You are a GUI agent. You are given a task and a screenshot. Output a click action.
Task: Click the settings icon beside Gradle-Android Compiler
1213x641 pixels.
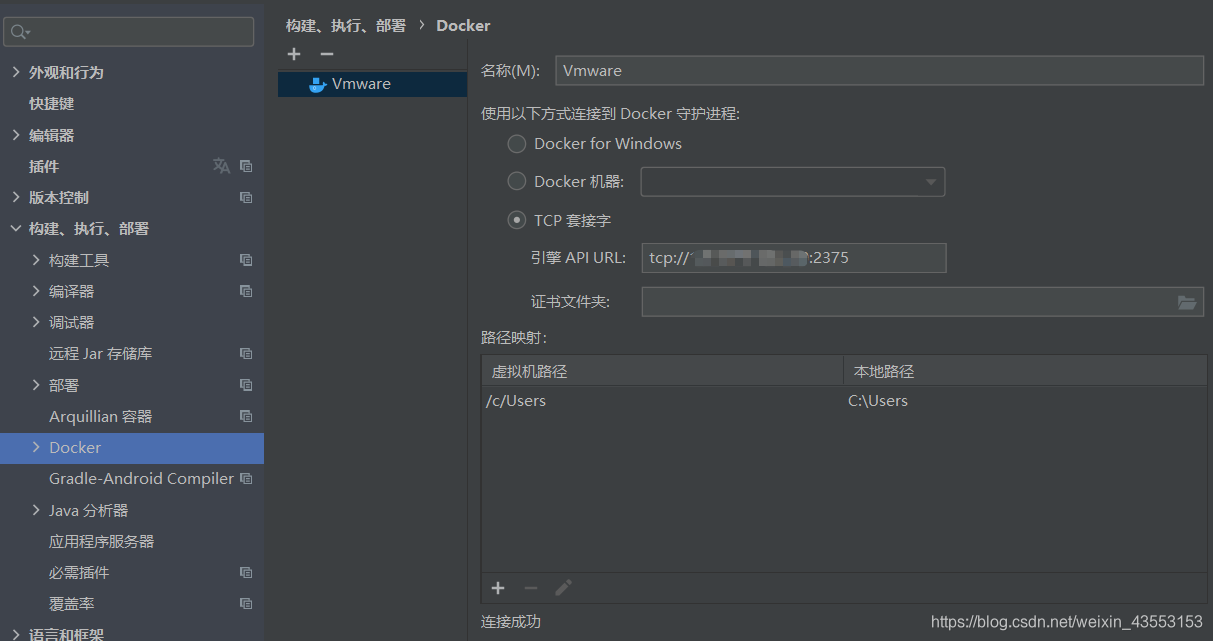[246, 478]
